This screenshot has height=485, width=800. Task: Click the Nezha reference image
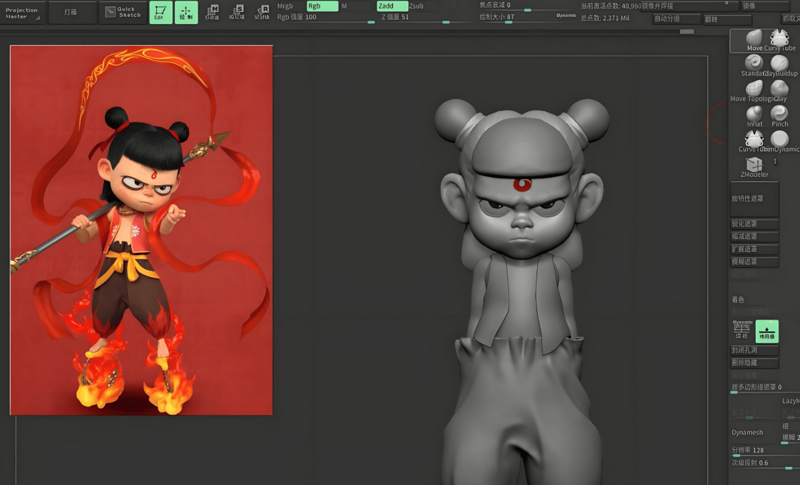[x=141, y=230]
